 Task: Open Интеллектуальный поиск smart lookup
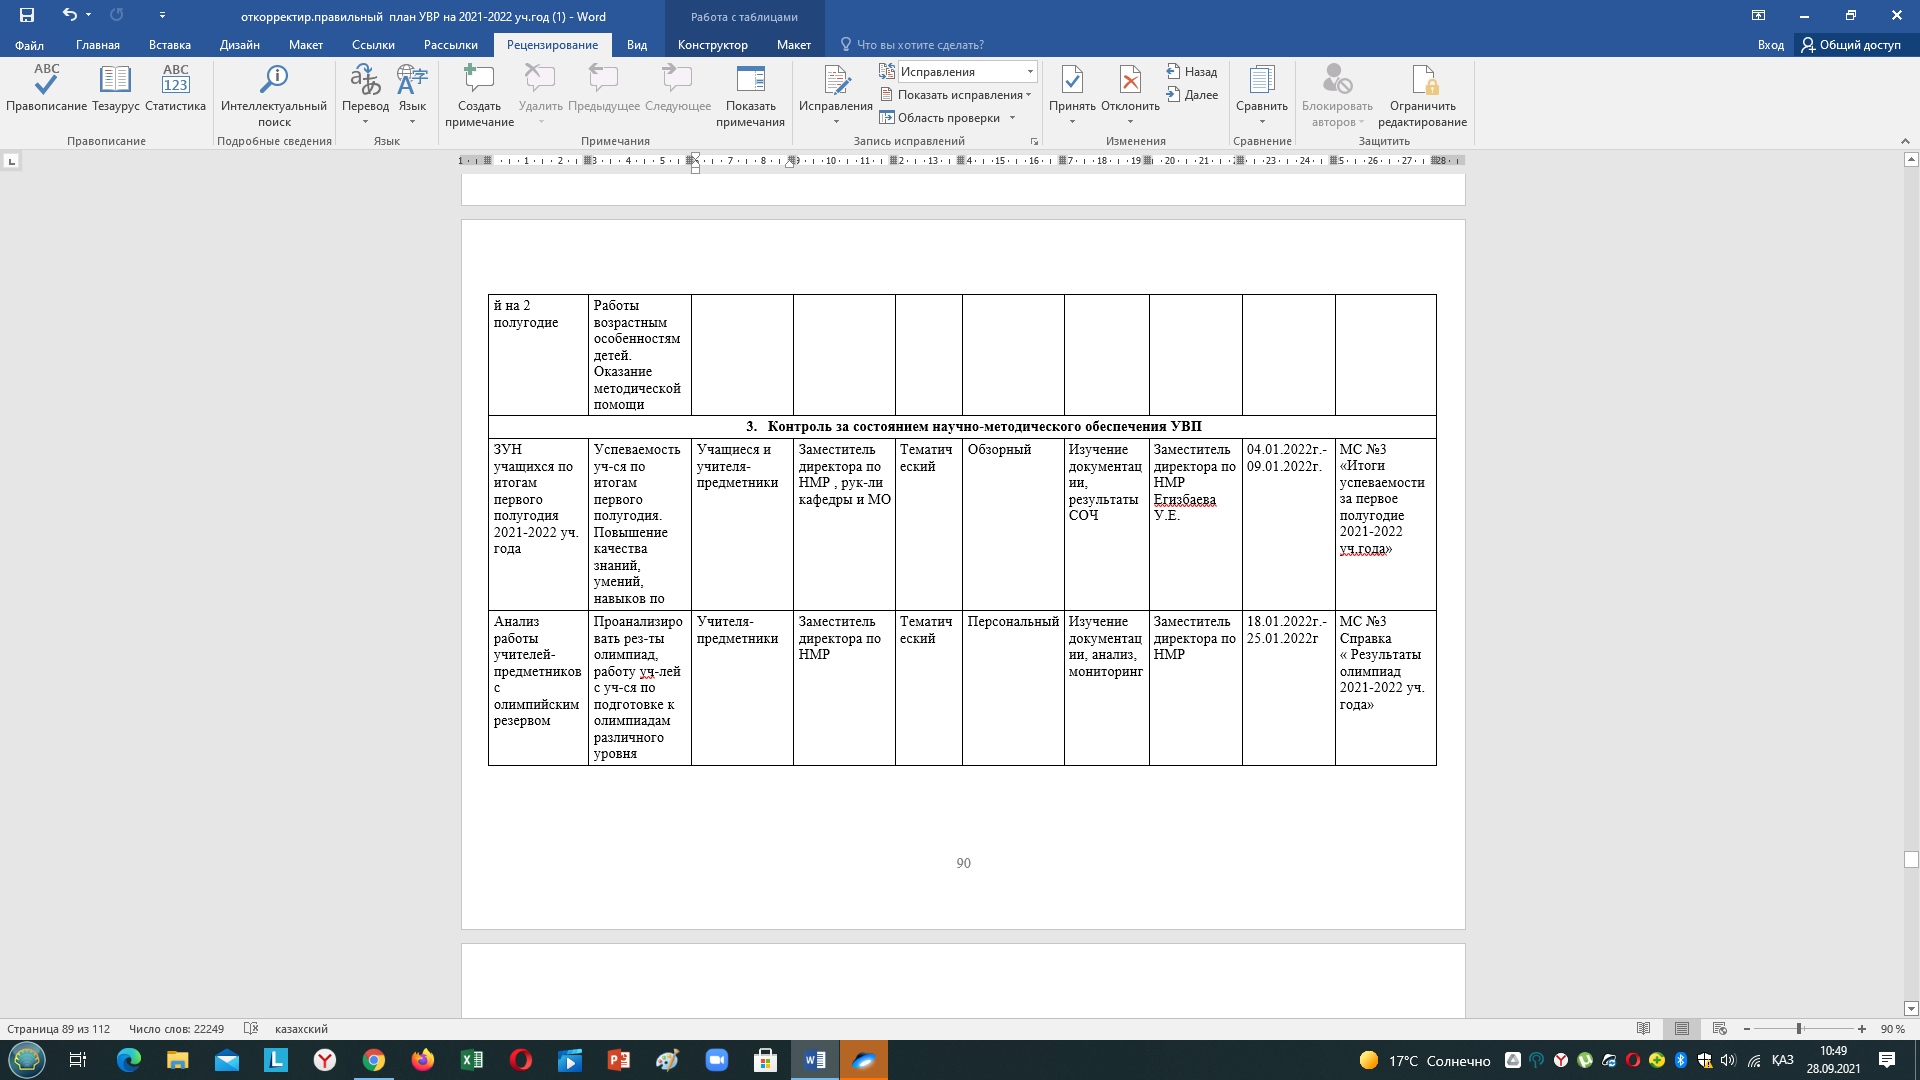point(273,81)
